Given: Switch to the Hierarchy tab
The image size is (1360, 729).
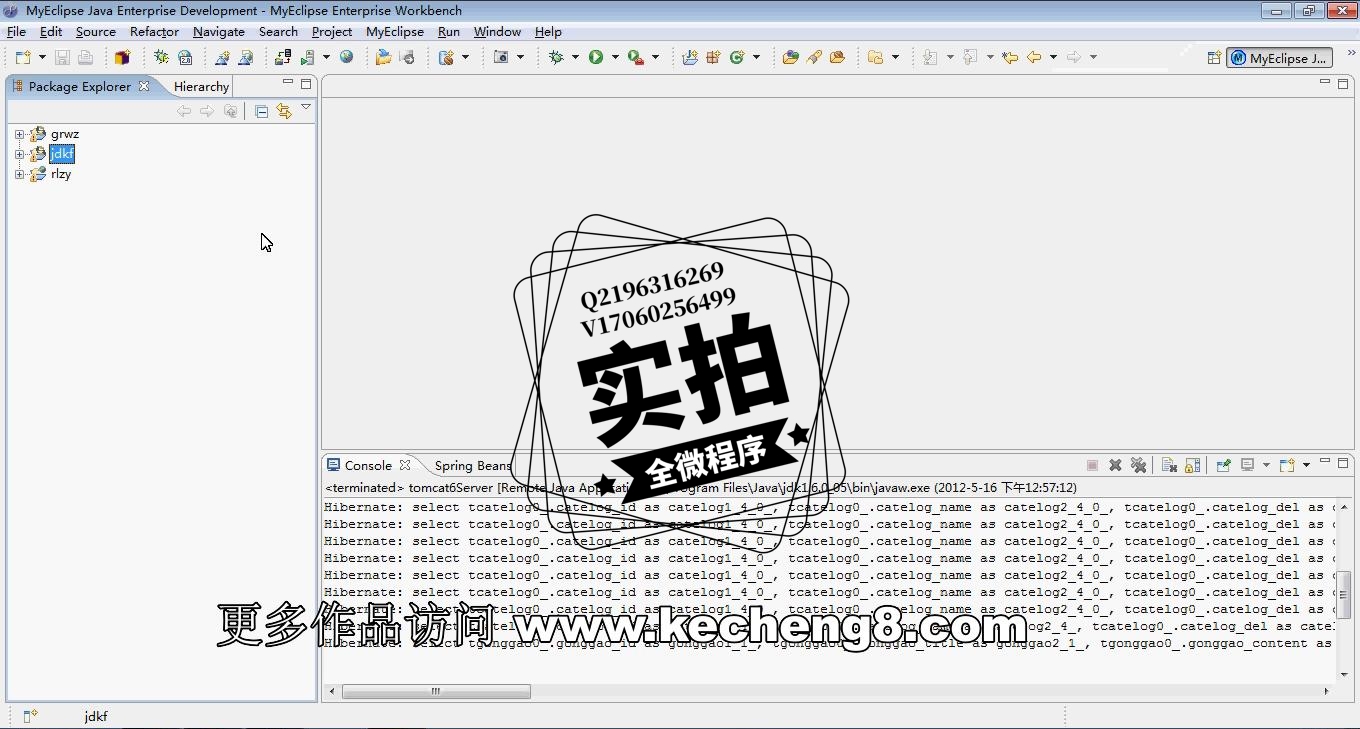Looking at the screenshot, I should 201,86.
